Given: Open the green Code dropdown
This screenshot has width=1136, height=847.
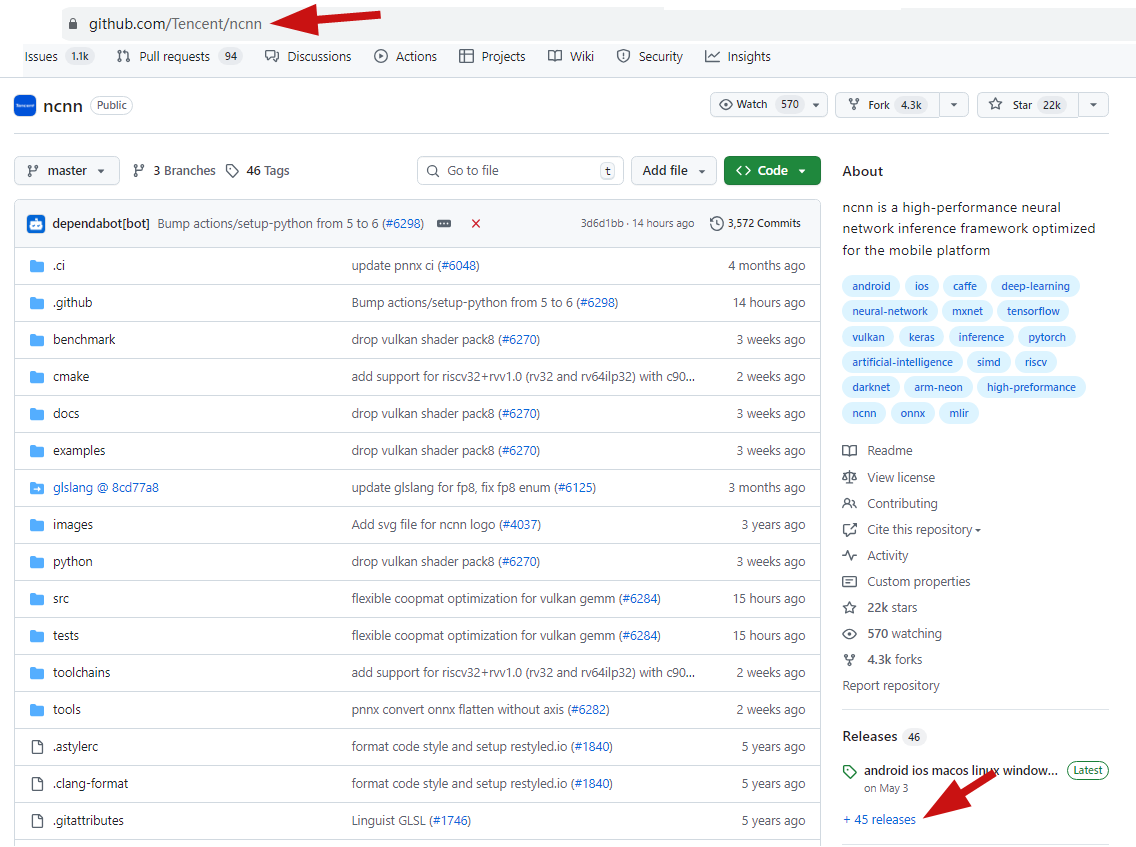Looking at the screenshot, I should point(772,171).
